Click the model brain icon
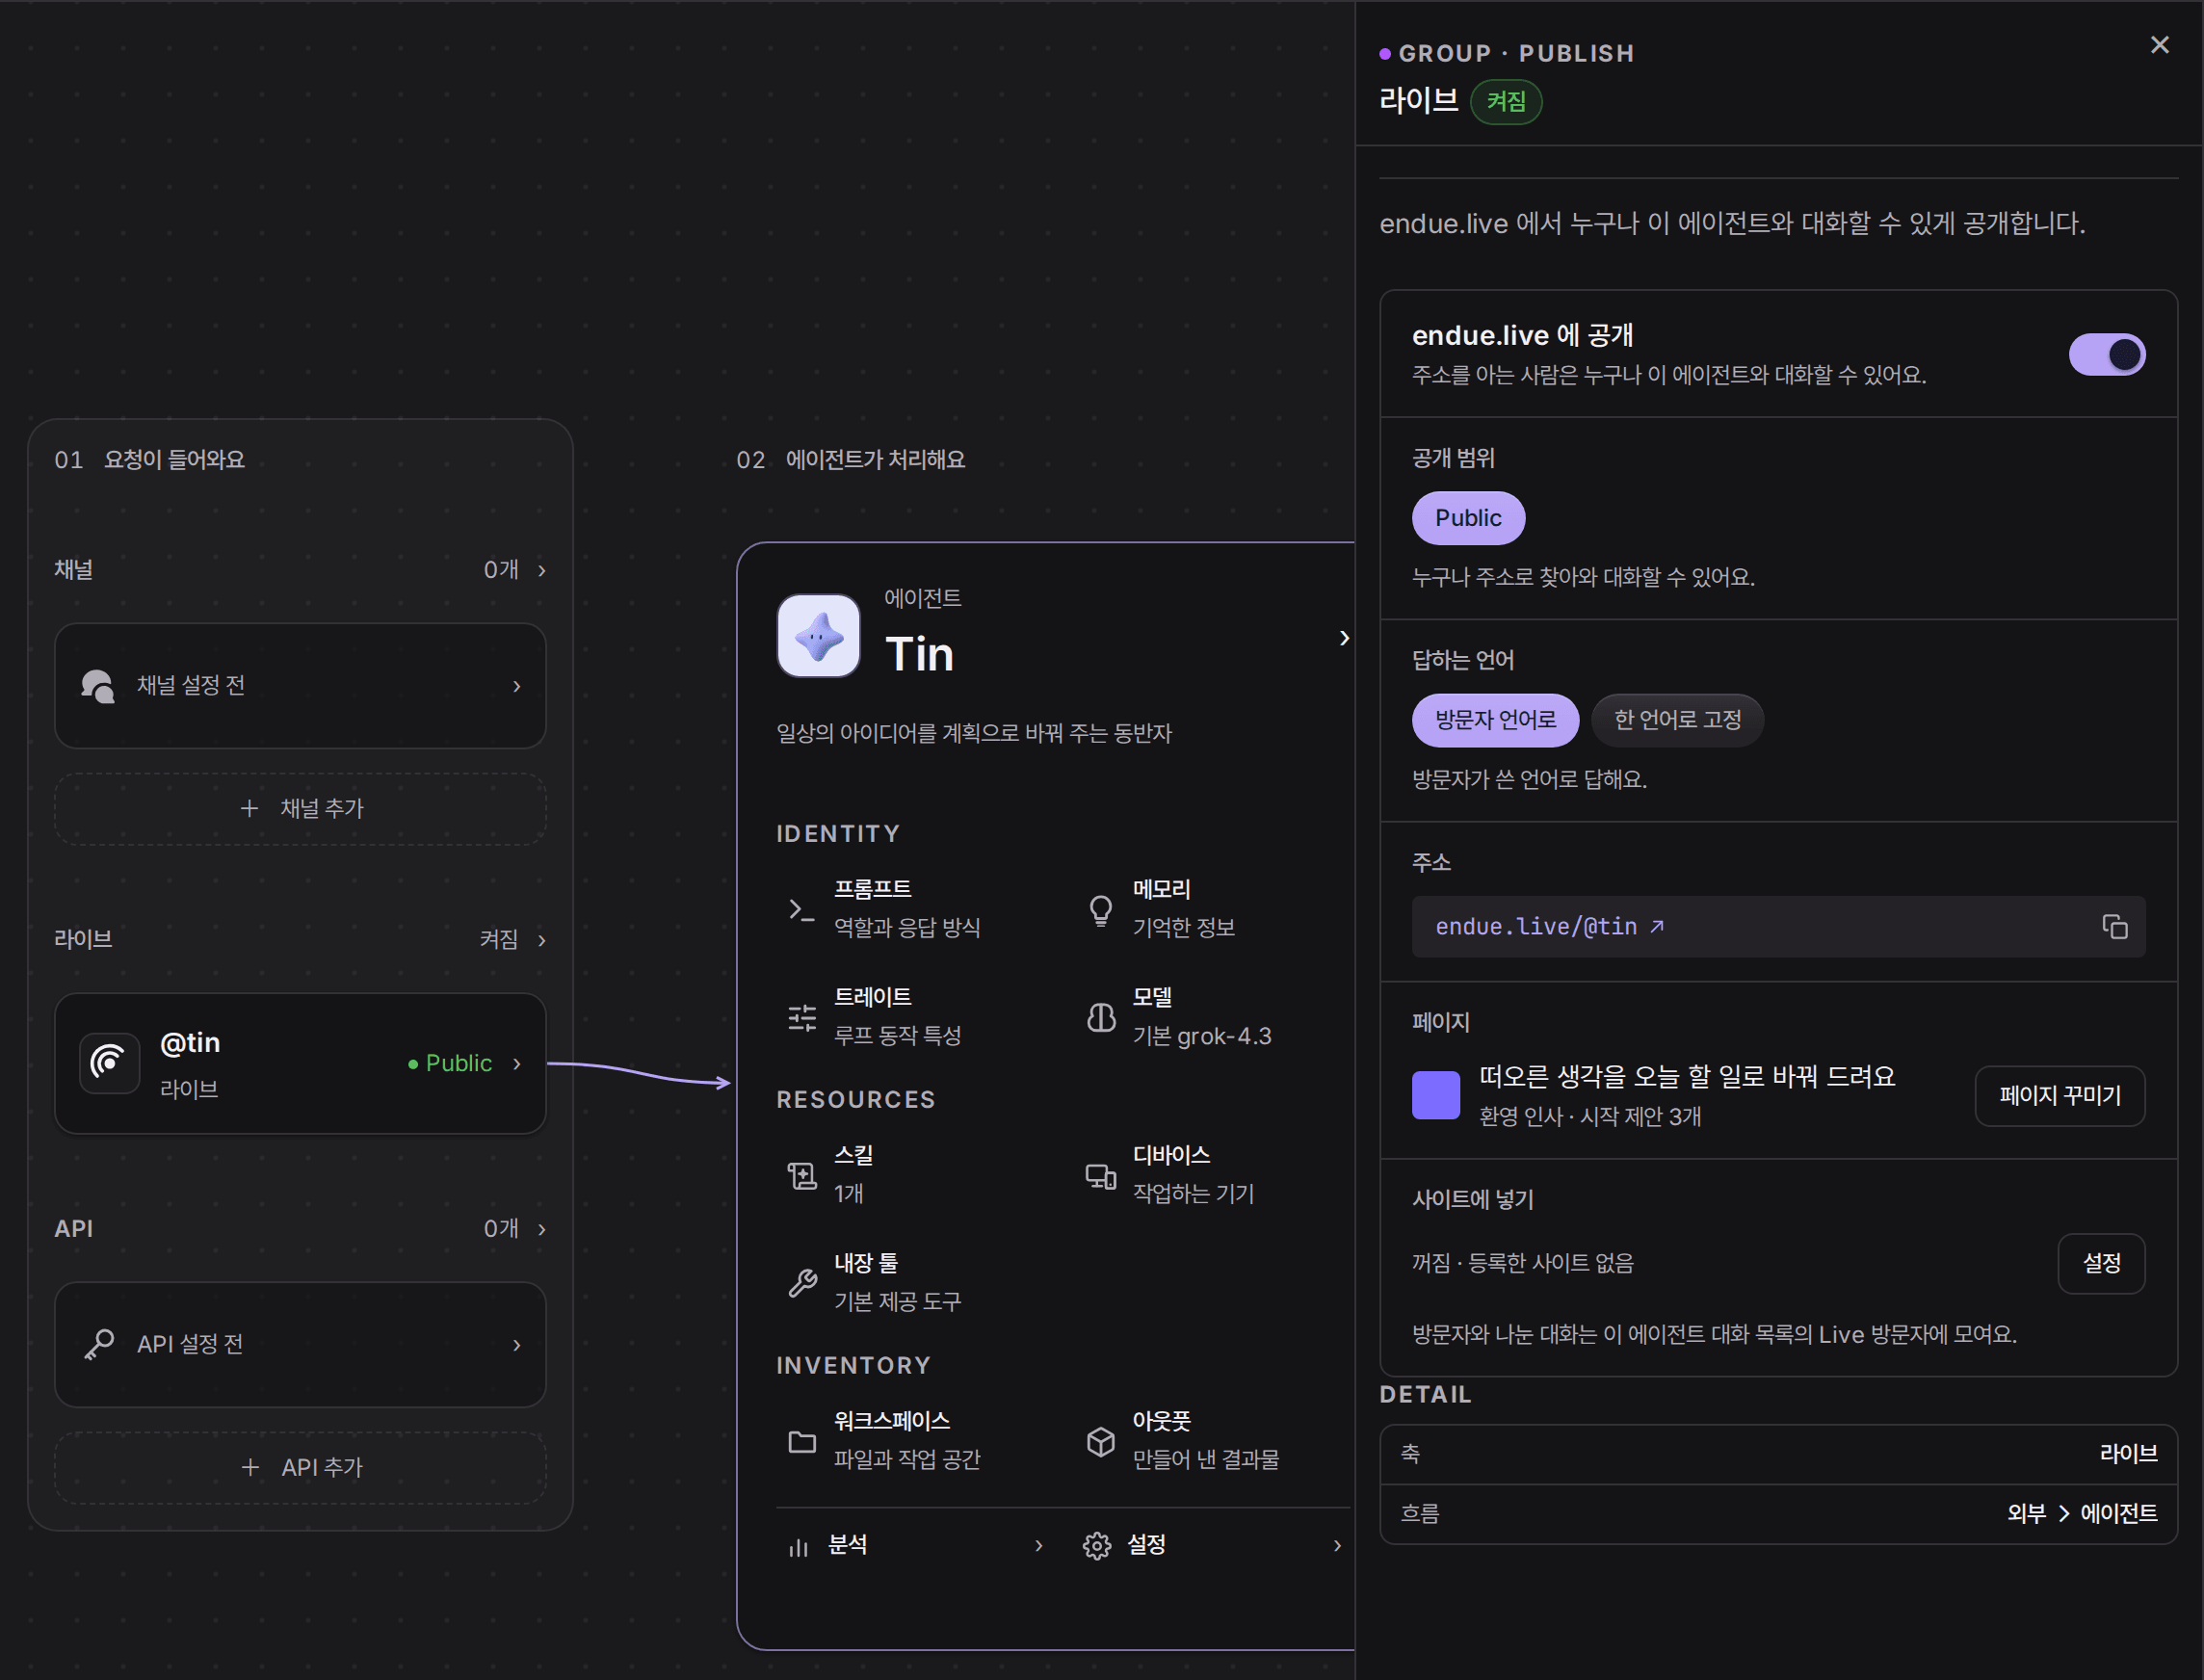 pos(1100,1017)
